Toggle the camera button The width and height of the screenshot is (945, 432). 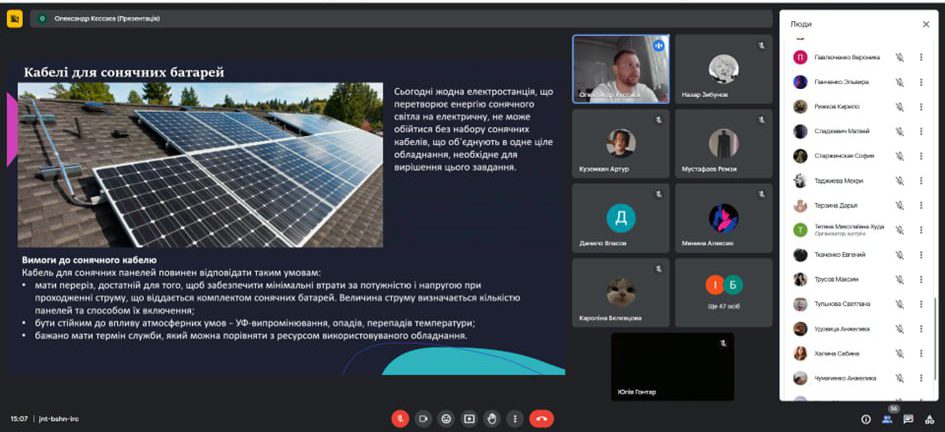point(423,419)
